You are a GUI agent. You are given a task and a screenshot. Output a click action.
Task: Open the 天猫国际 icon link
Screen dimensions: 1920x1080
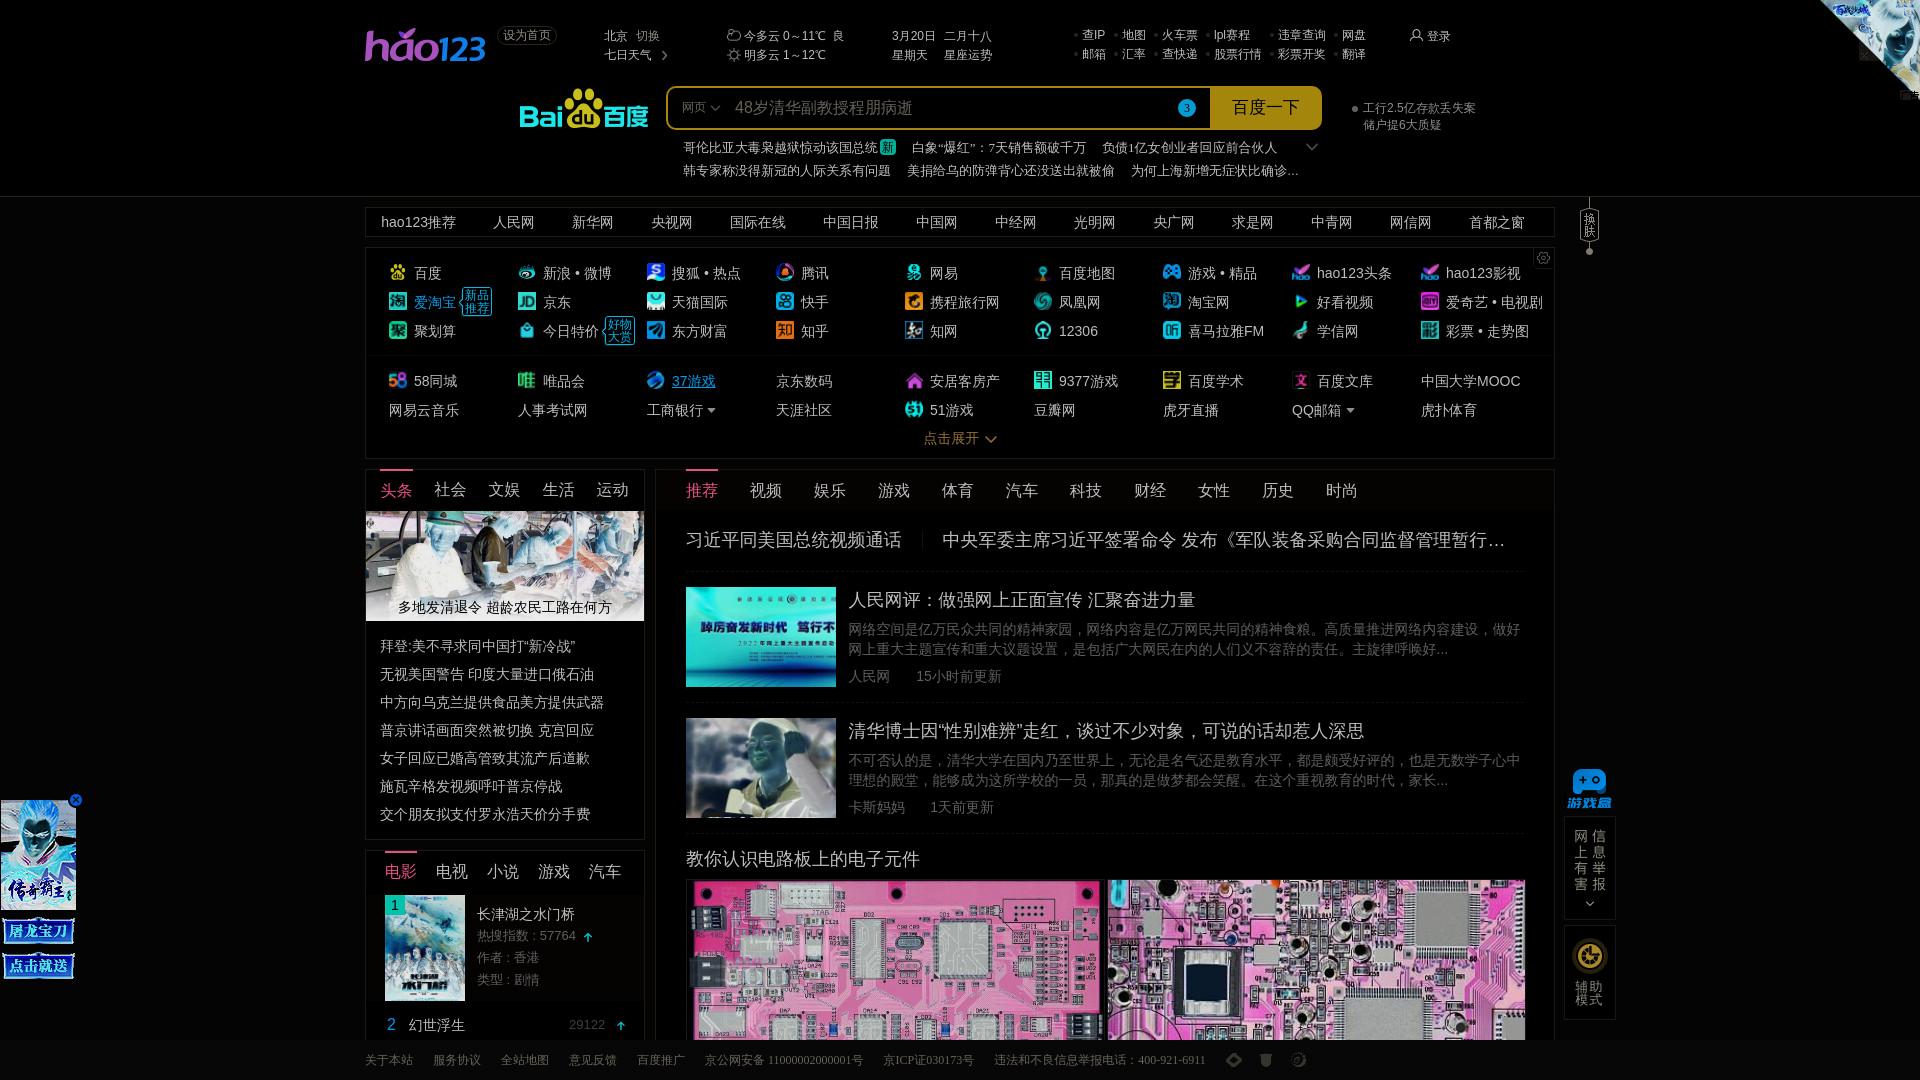[656, 302]
